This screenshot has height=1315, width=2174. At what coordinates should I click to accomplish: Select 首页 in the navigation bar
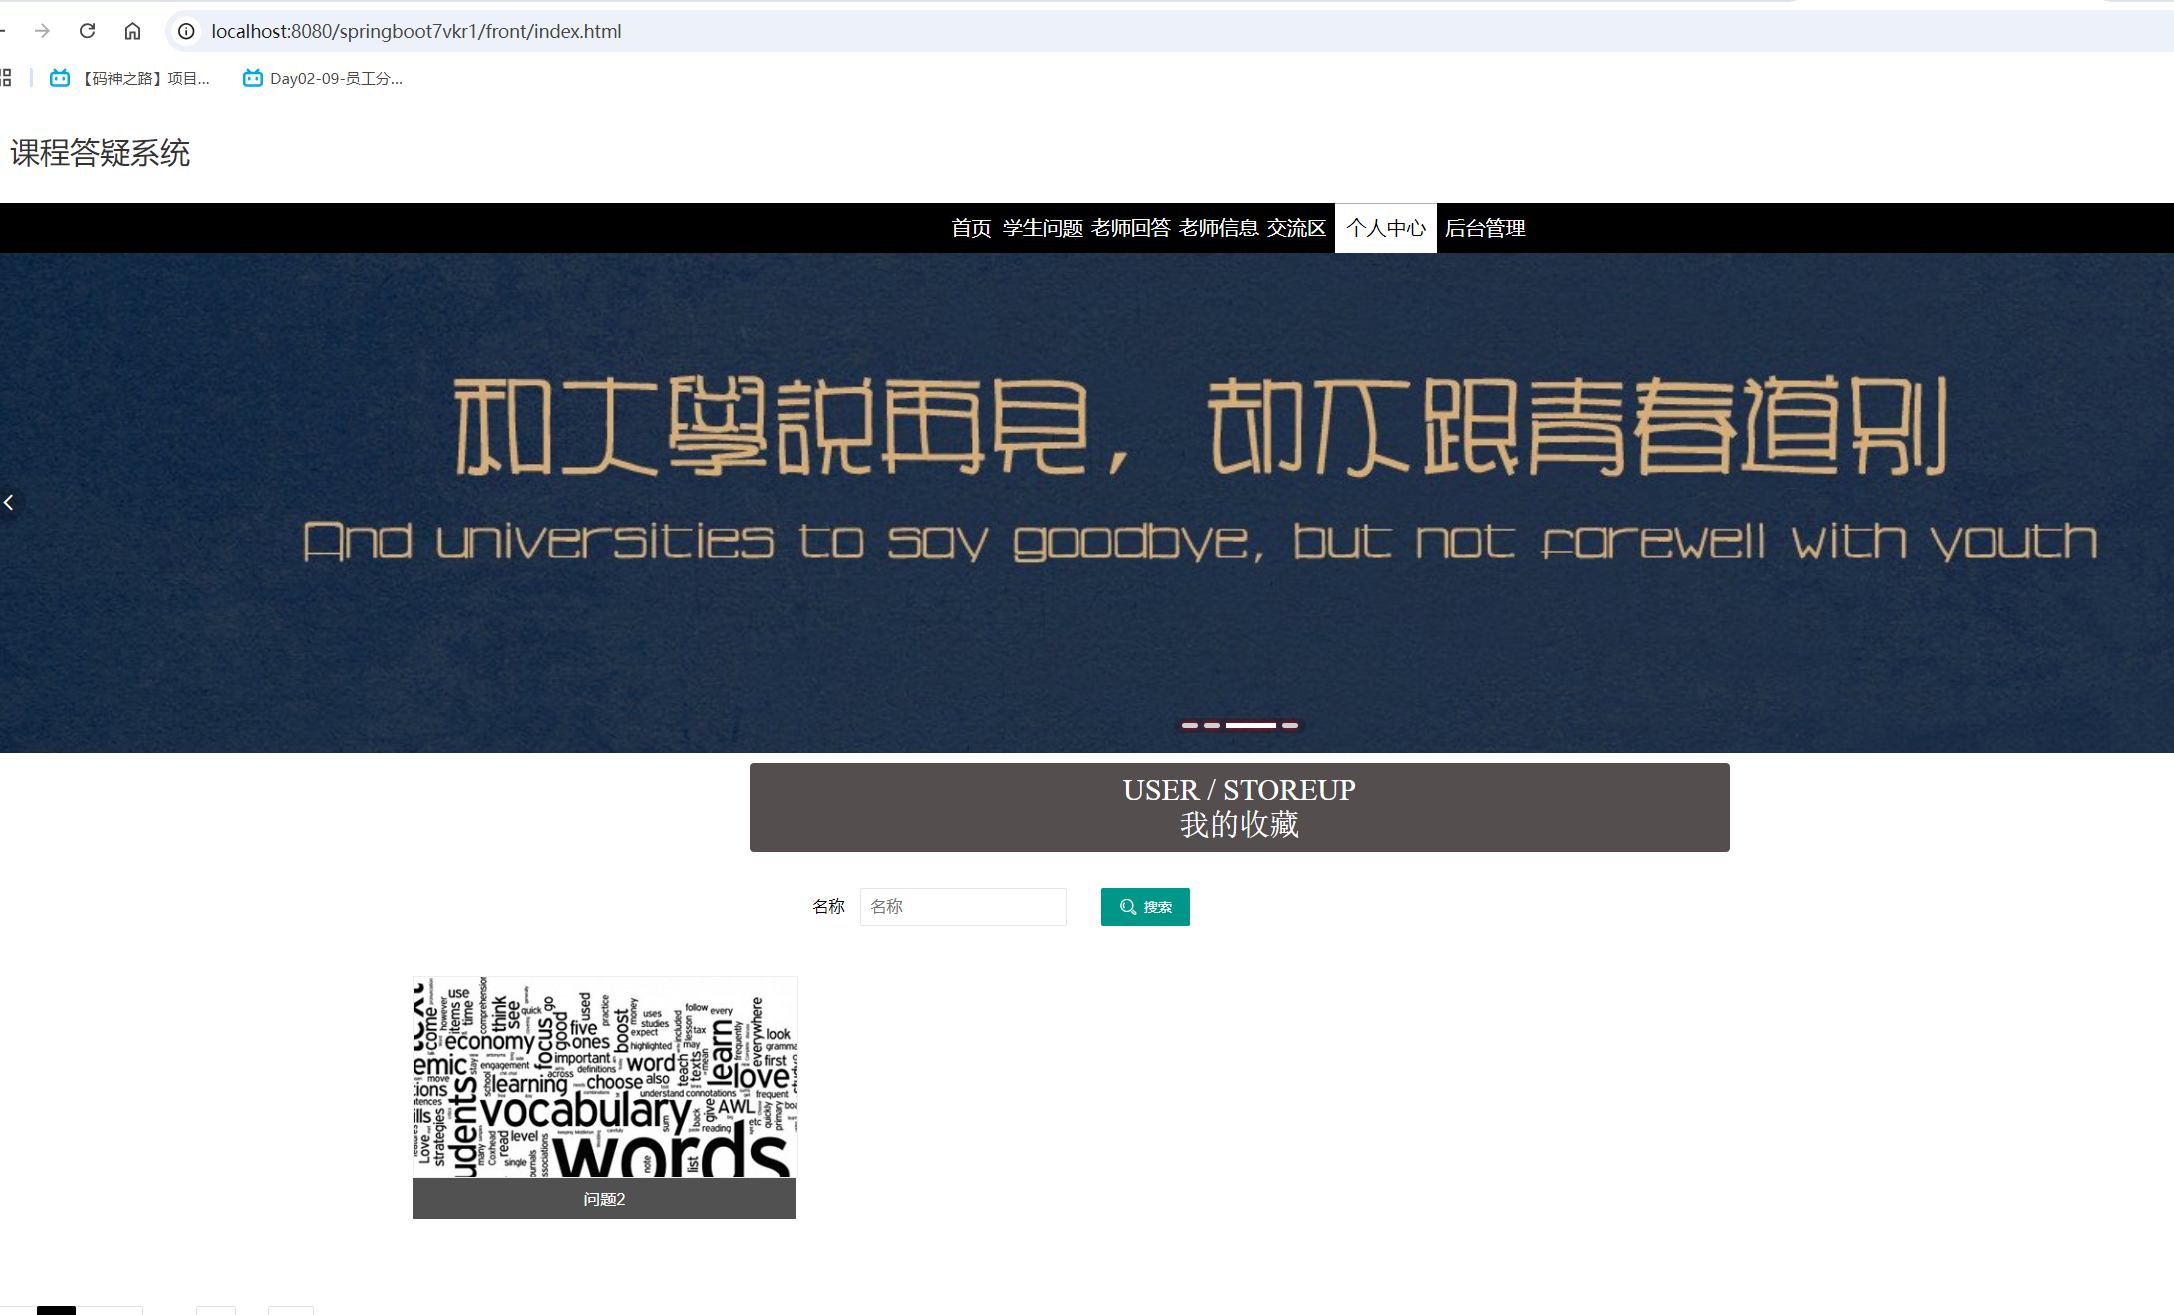tap(969, 228)
